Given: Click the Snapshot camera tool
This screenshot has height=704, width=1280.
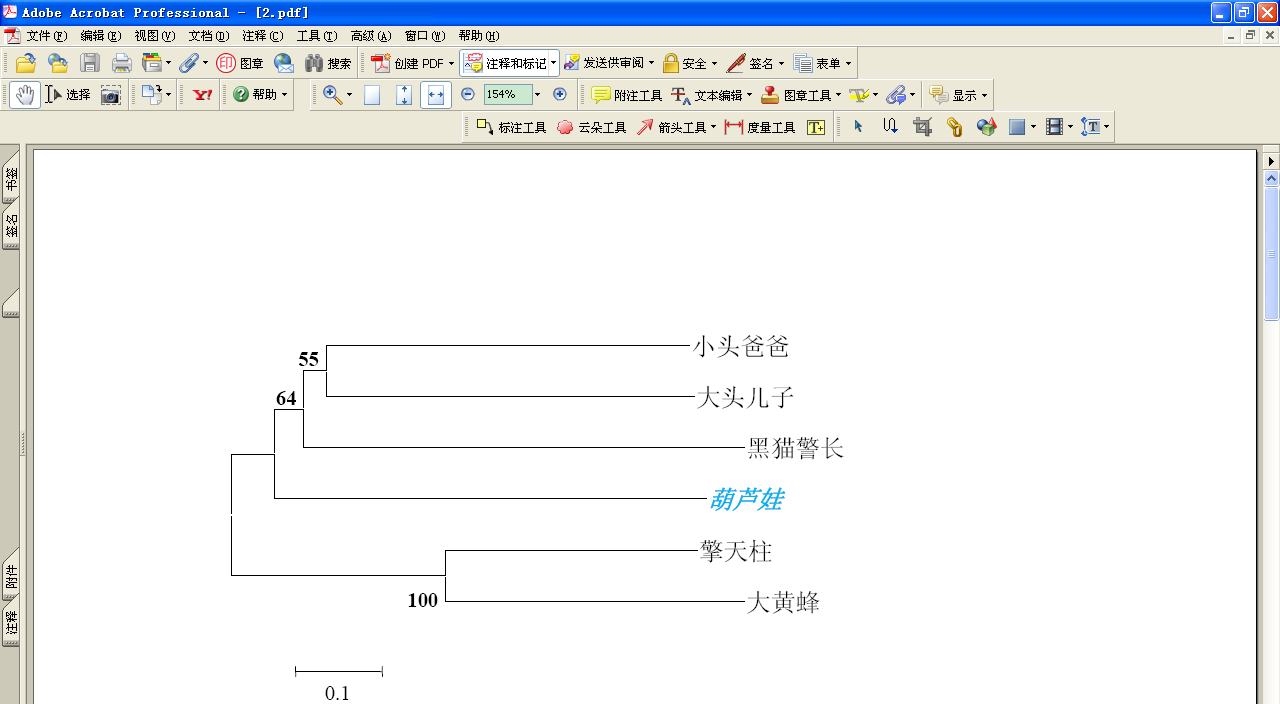Looking at the screenshot, I should point(110,95).
